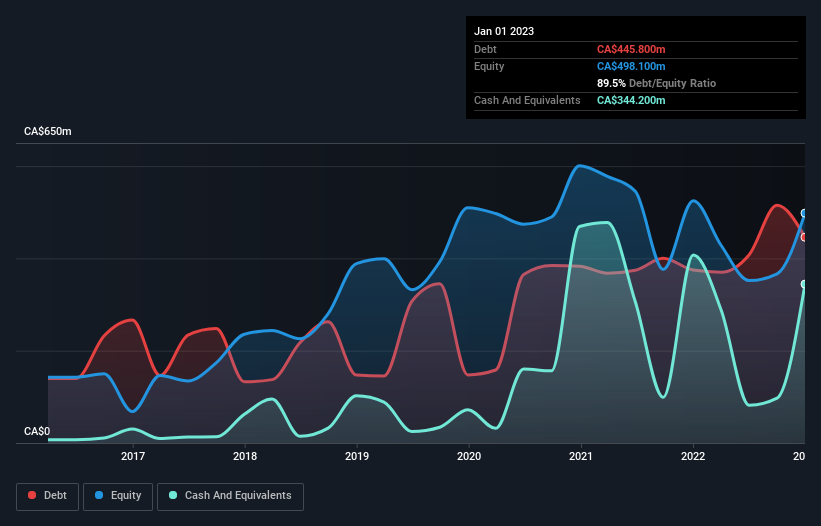Click the CA$445.800m debt value
Image resolution: width=821 pixels, height=526 pixels.
pos(631,49)
